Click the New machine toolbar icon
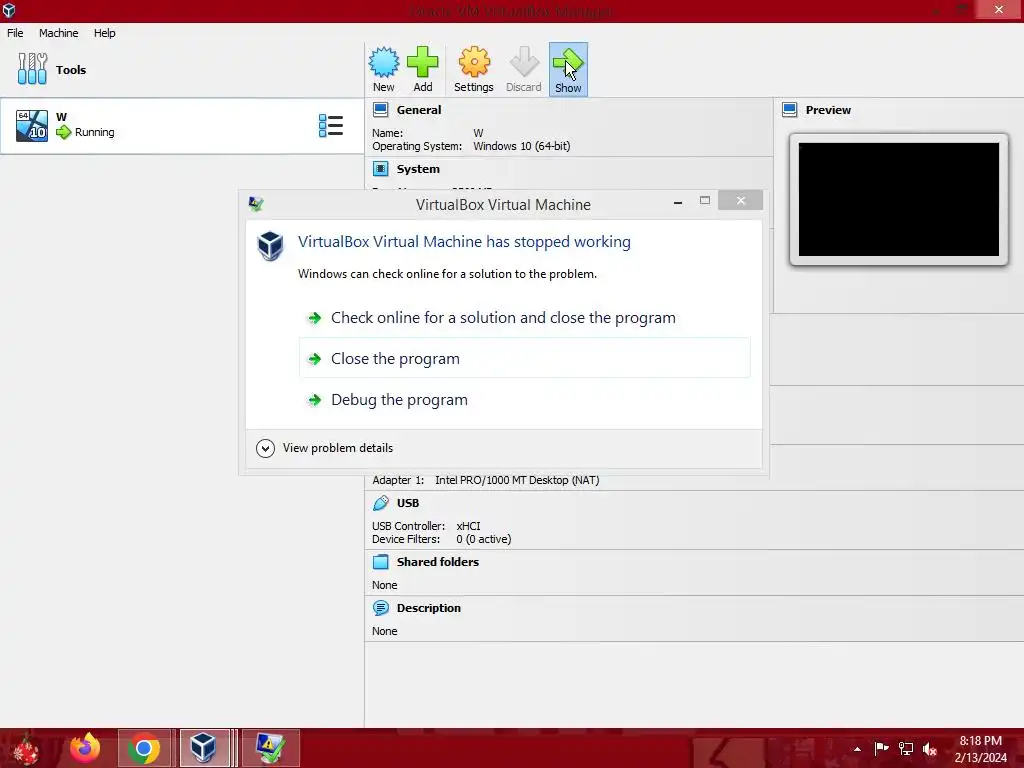This screenshot has width=1024, height=768. [383, 69]
